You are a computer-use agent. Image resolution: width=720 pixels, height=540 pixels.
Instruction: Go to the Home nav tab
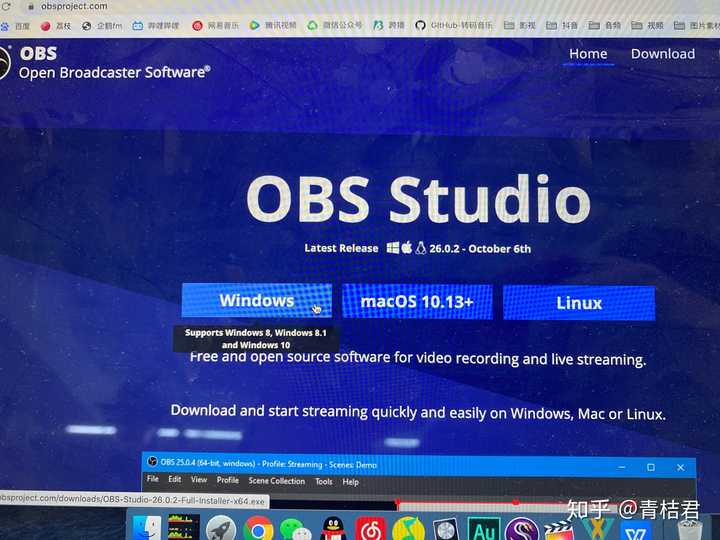click(588, 54)
